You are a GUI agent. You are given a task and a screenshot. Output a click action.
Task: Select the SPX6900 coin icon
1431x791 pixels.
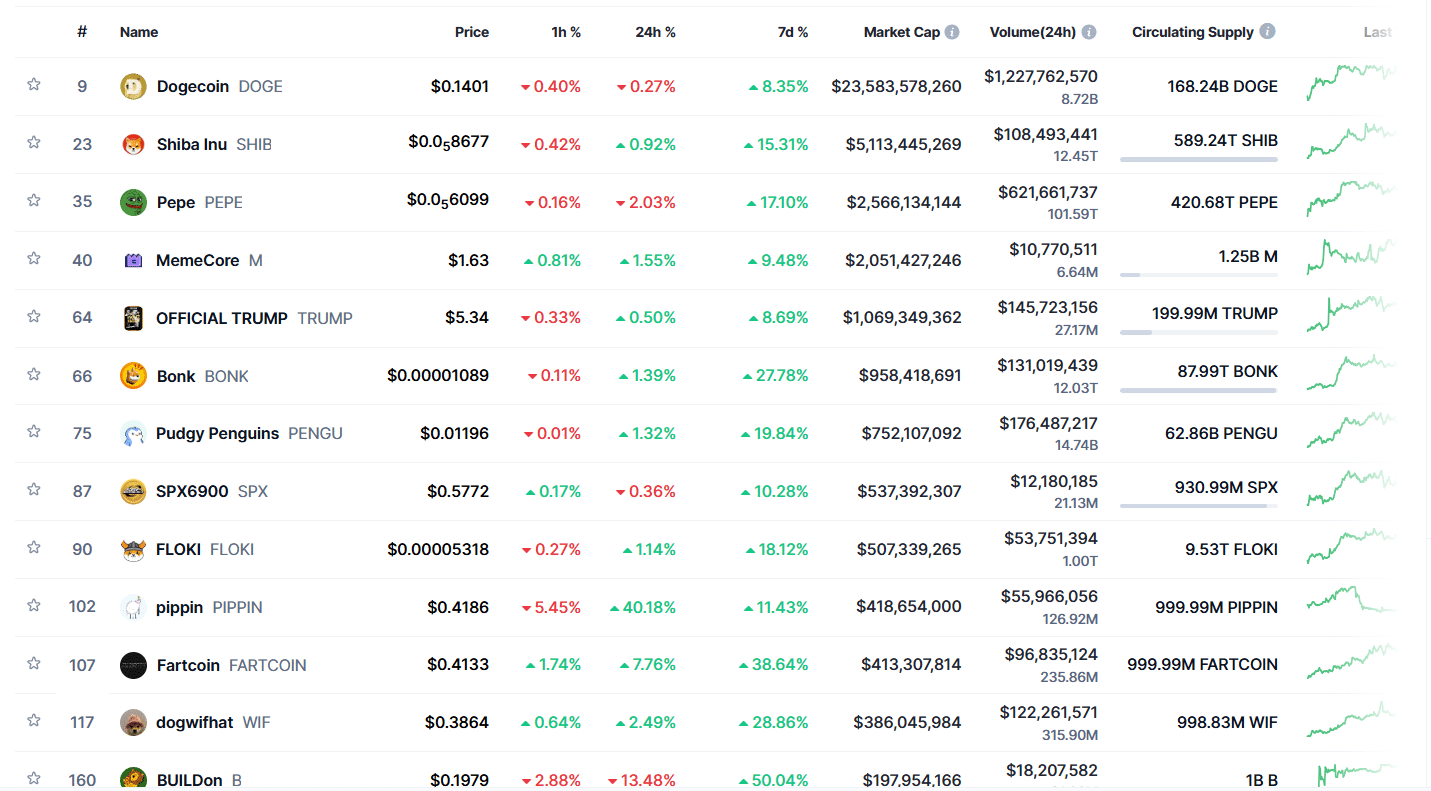(x=133, y=491)
